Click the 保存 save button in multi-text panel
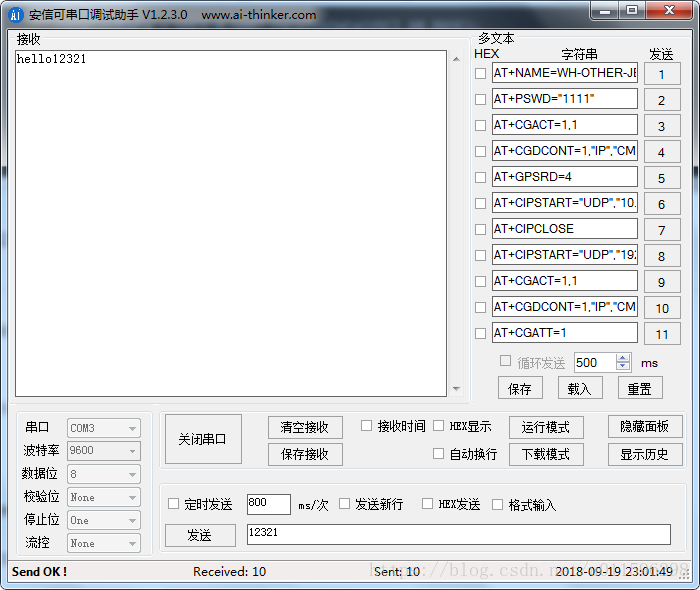This screenshot has height=590, width=700. [520, 388]
